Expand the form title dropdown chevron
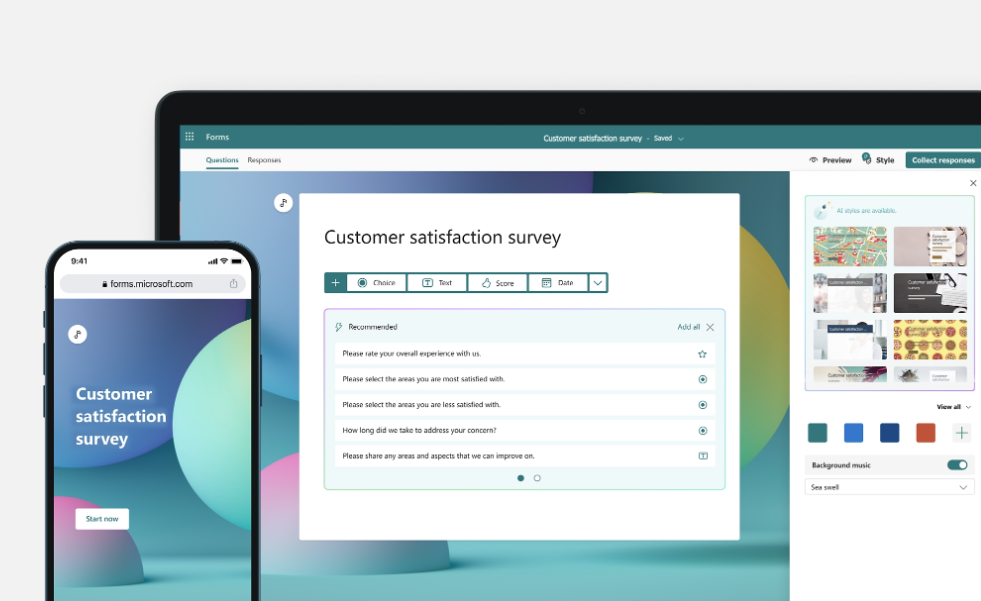The image size is (981, 601). tap(681, 139)
